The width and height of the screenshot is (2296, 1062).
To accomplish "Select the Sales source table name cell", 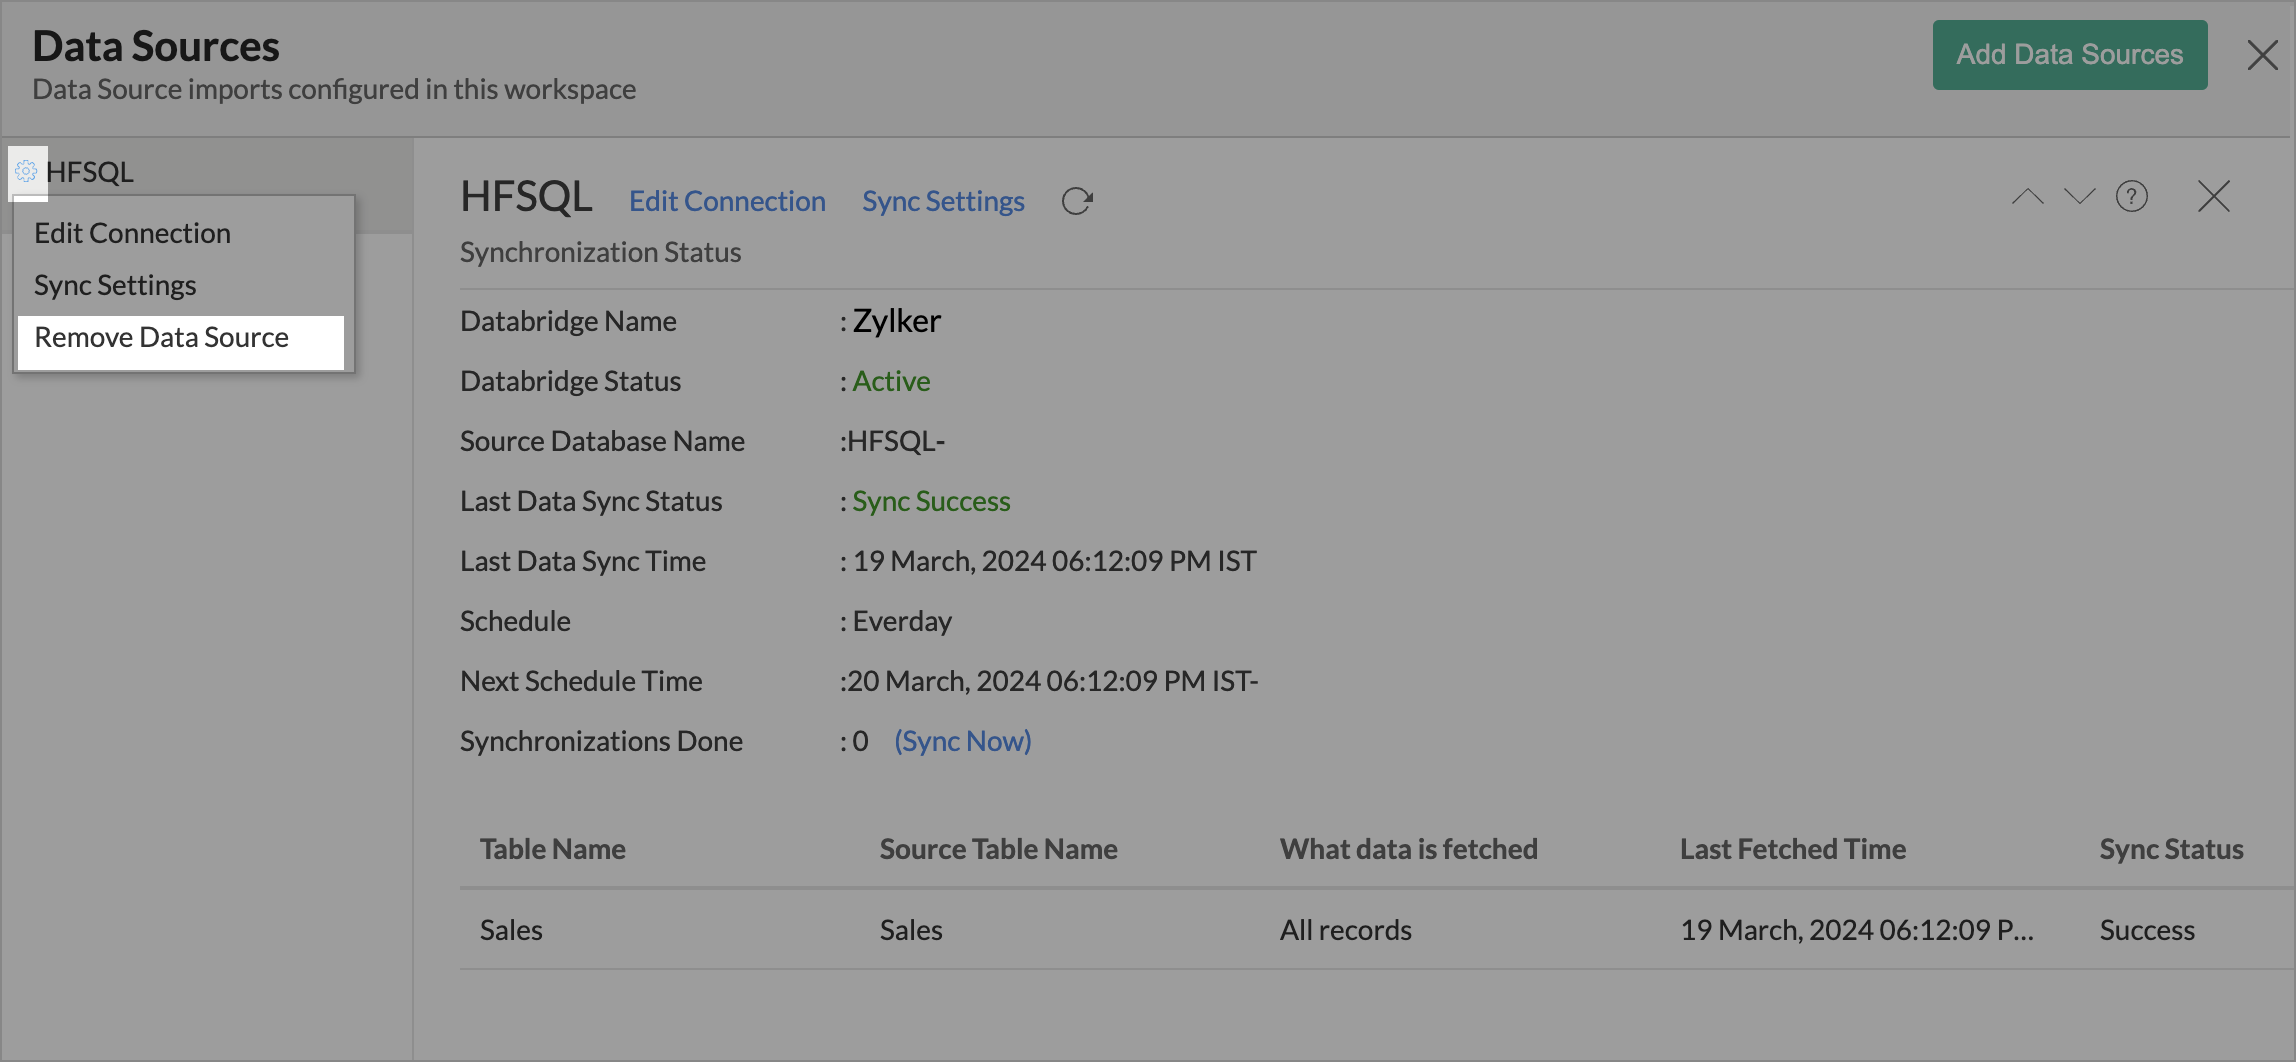I will pyautogui.click(x=911, y=930).
